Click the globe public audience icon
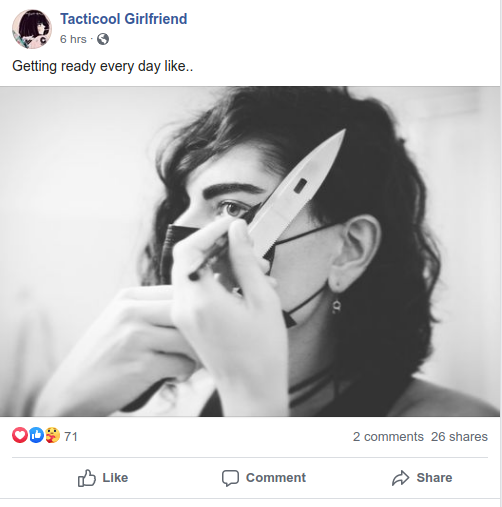 [103, 39]
